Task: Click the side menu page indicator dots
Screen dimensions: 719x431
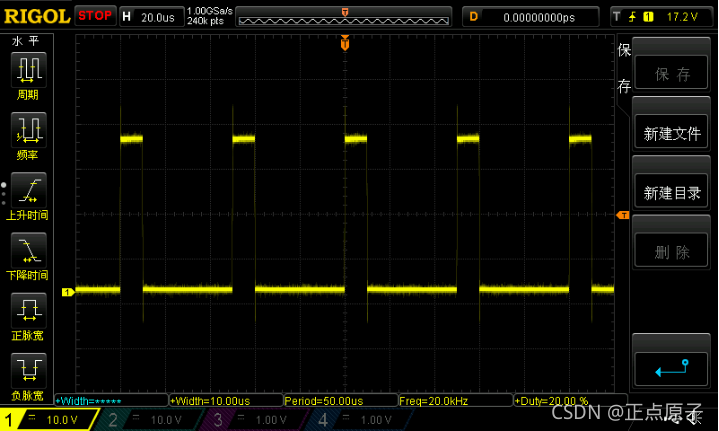Action: tap(4, 193)
